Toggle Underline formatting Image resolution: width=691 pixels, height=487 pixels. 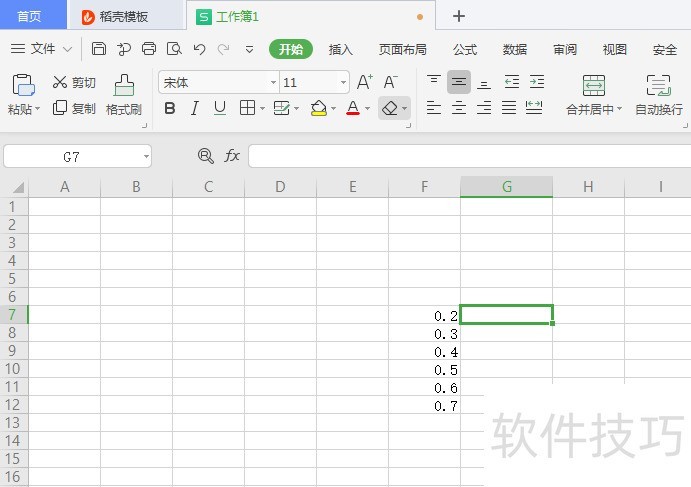coord(219,108)
